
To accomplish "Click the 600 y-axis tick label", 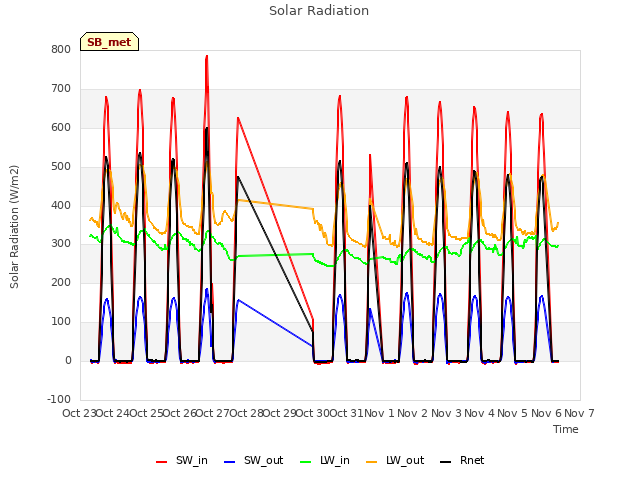I will point(61,127).
